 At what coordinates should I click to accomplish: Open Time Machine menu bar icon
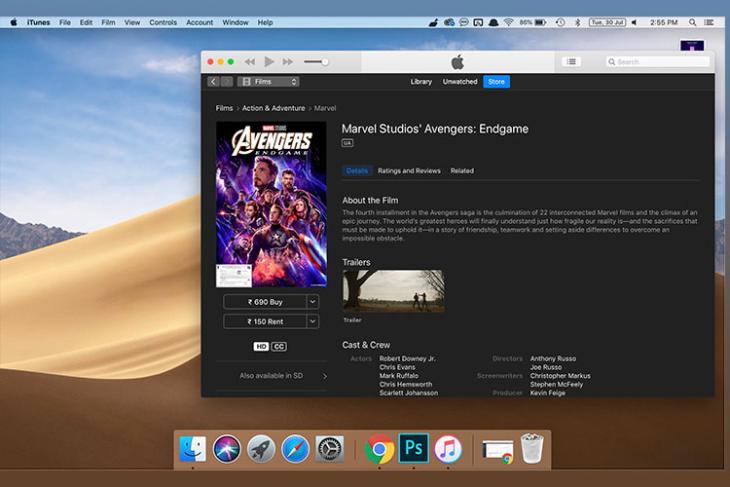point(561,22)
